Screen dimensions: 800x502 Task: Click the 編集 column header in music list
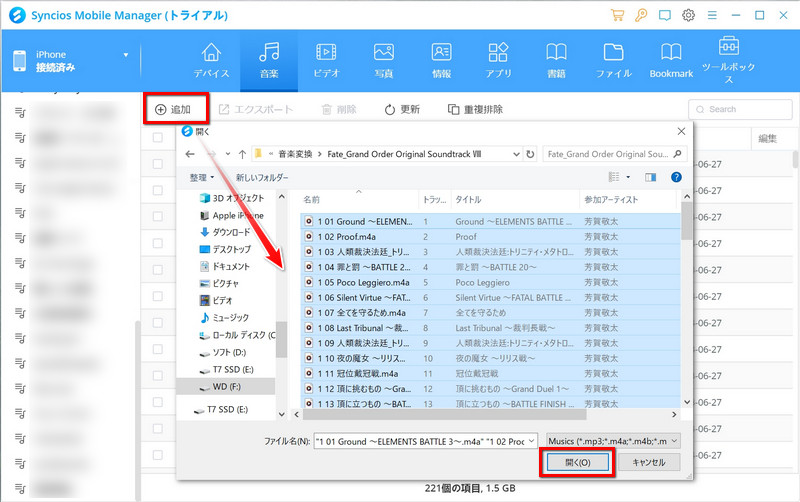pos(767,138)
